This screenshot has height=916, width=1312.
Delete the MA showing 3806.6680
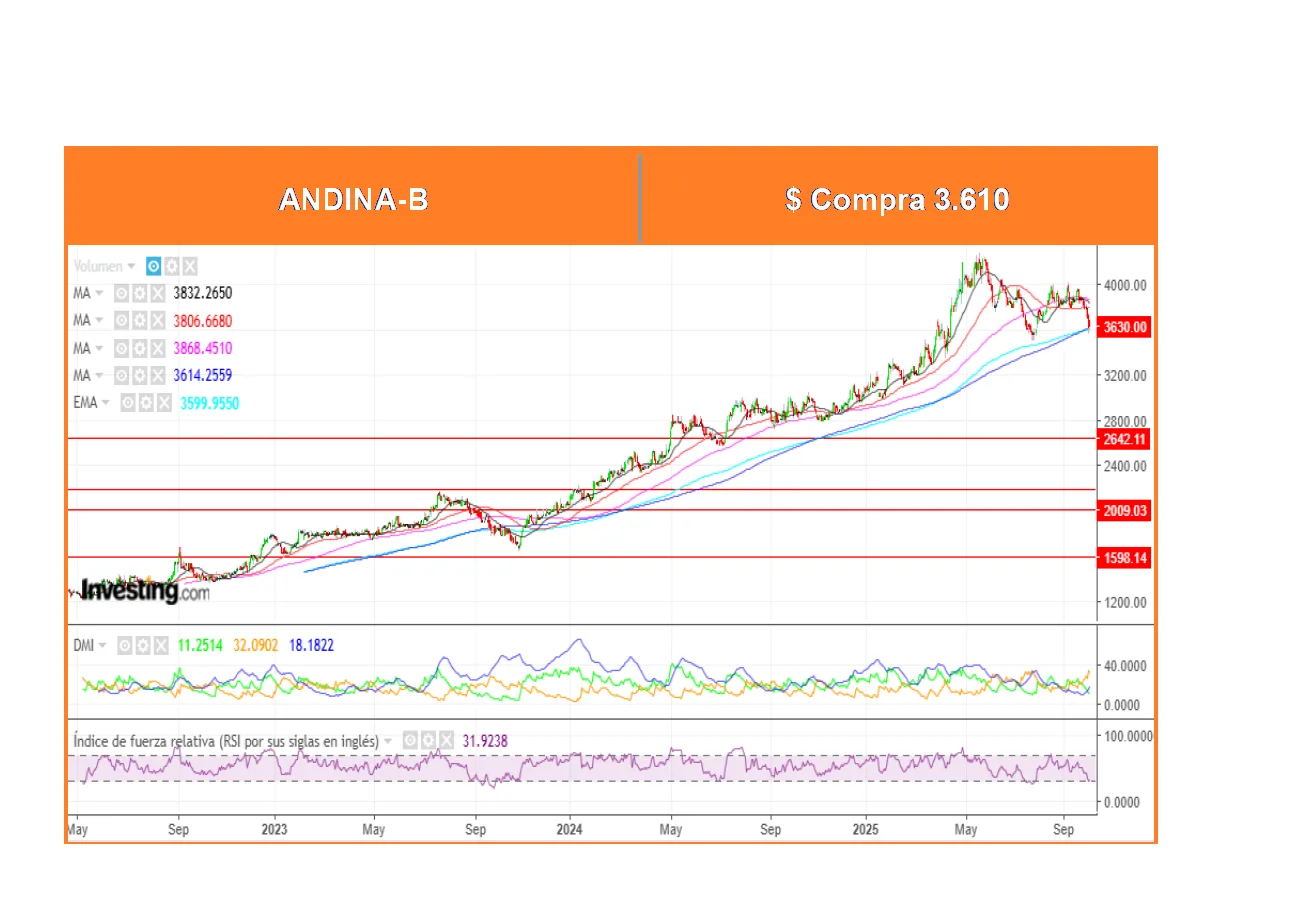pos(157,321)
